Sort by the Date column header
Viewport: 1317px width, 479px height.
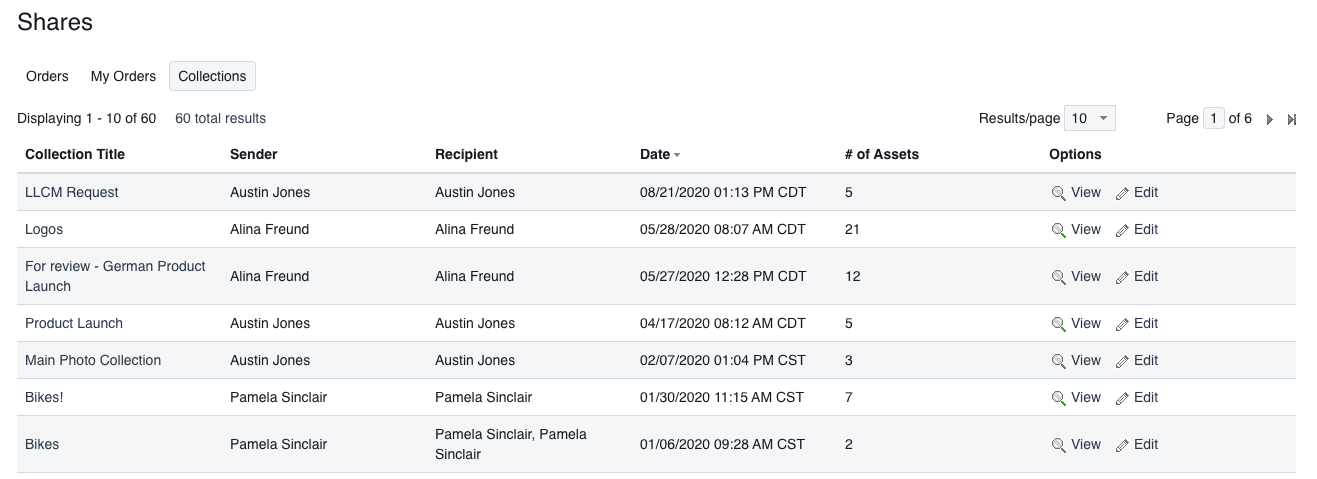[x=655, y=154]
